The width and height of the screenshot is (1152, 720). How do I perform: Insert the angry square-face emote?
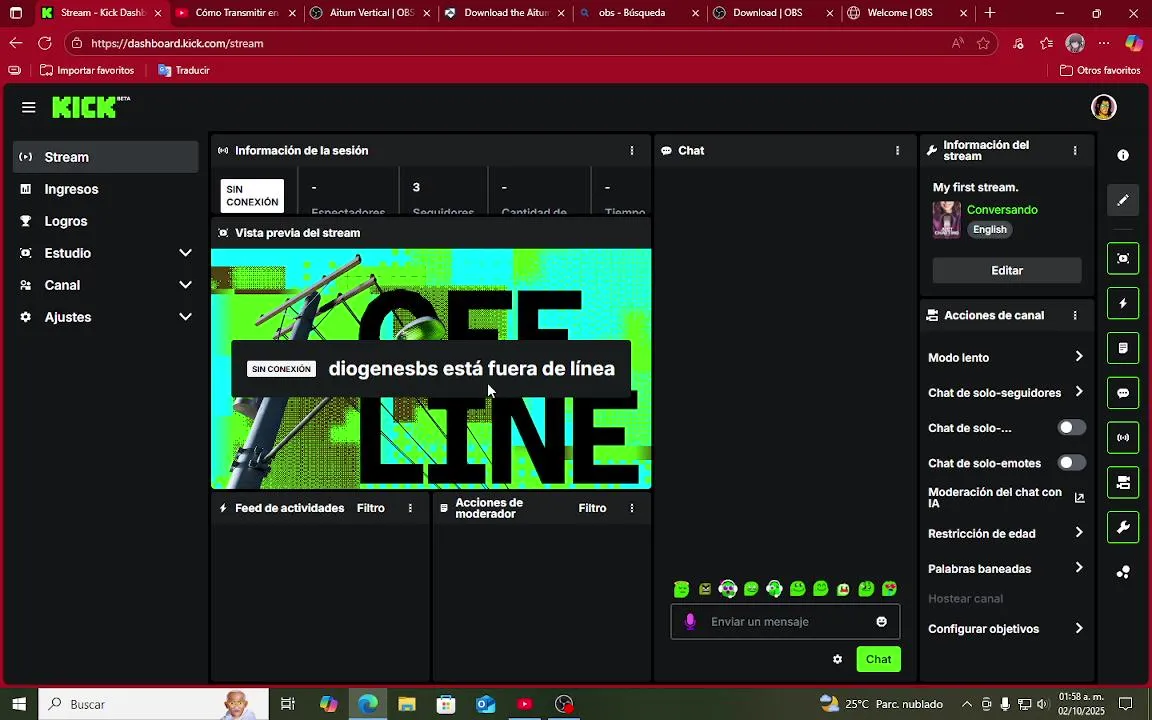pos(705,588)
